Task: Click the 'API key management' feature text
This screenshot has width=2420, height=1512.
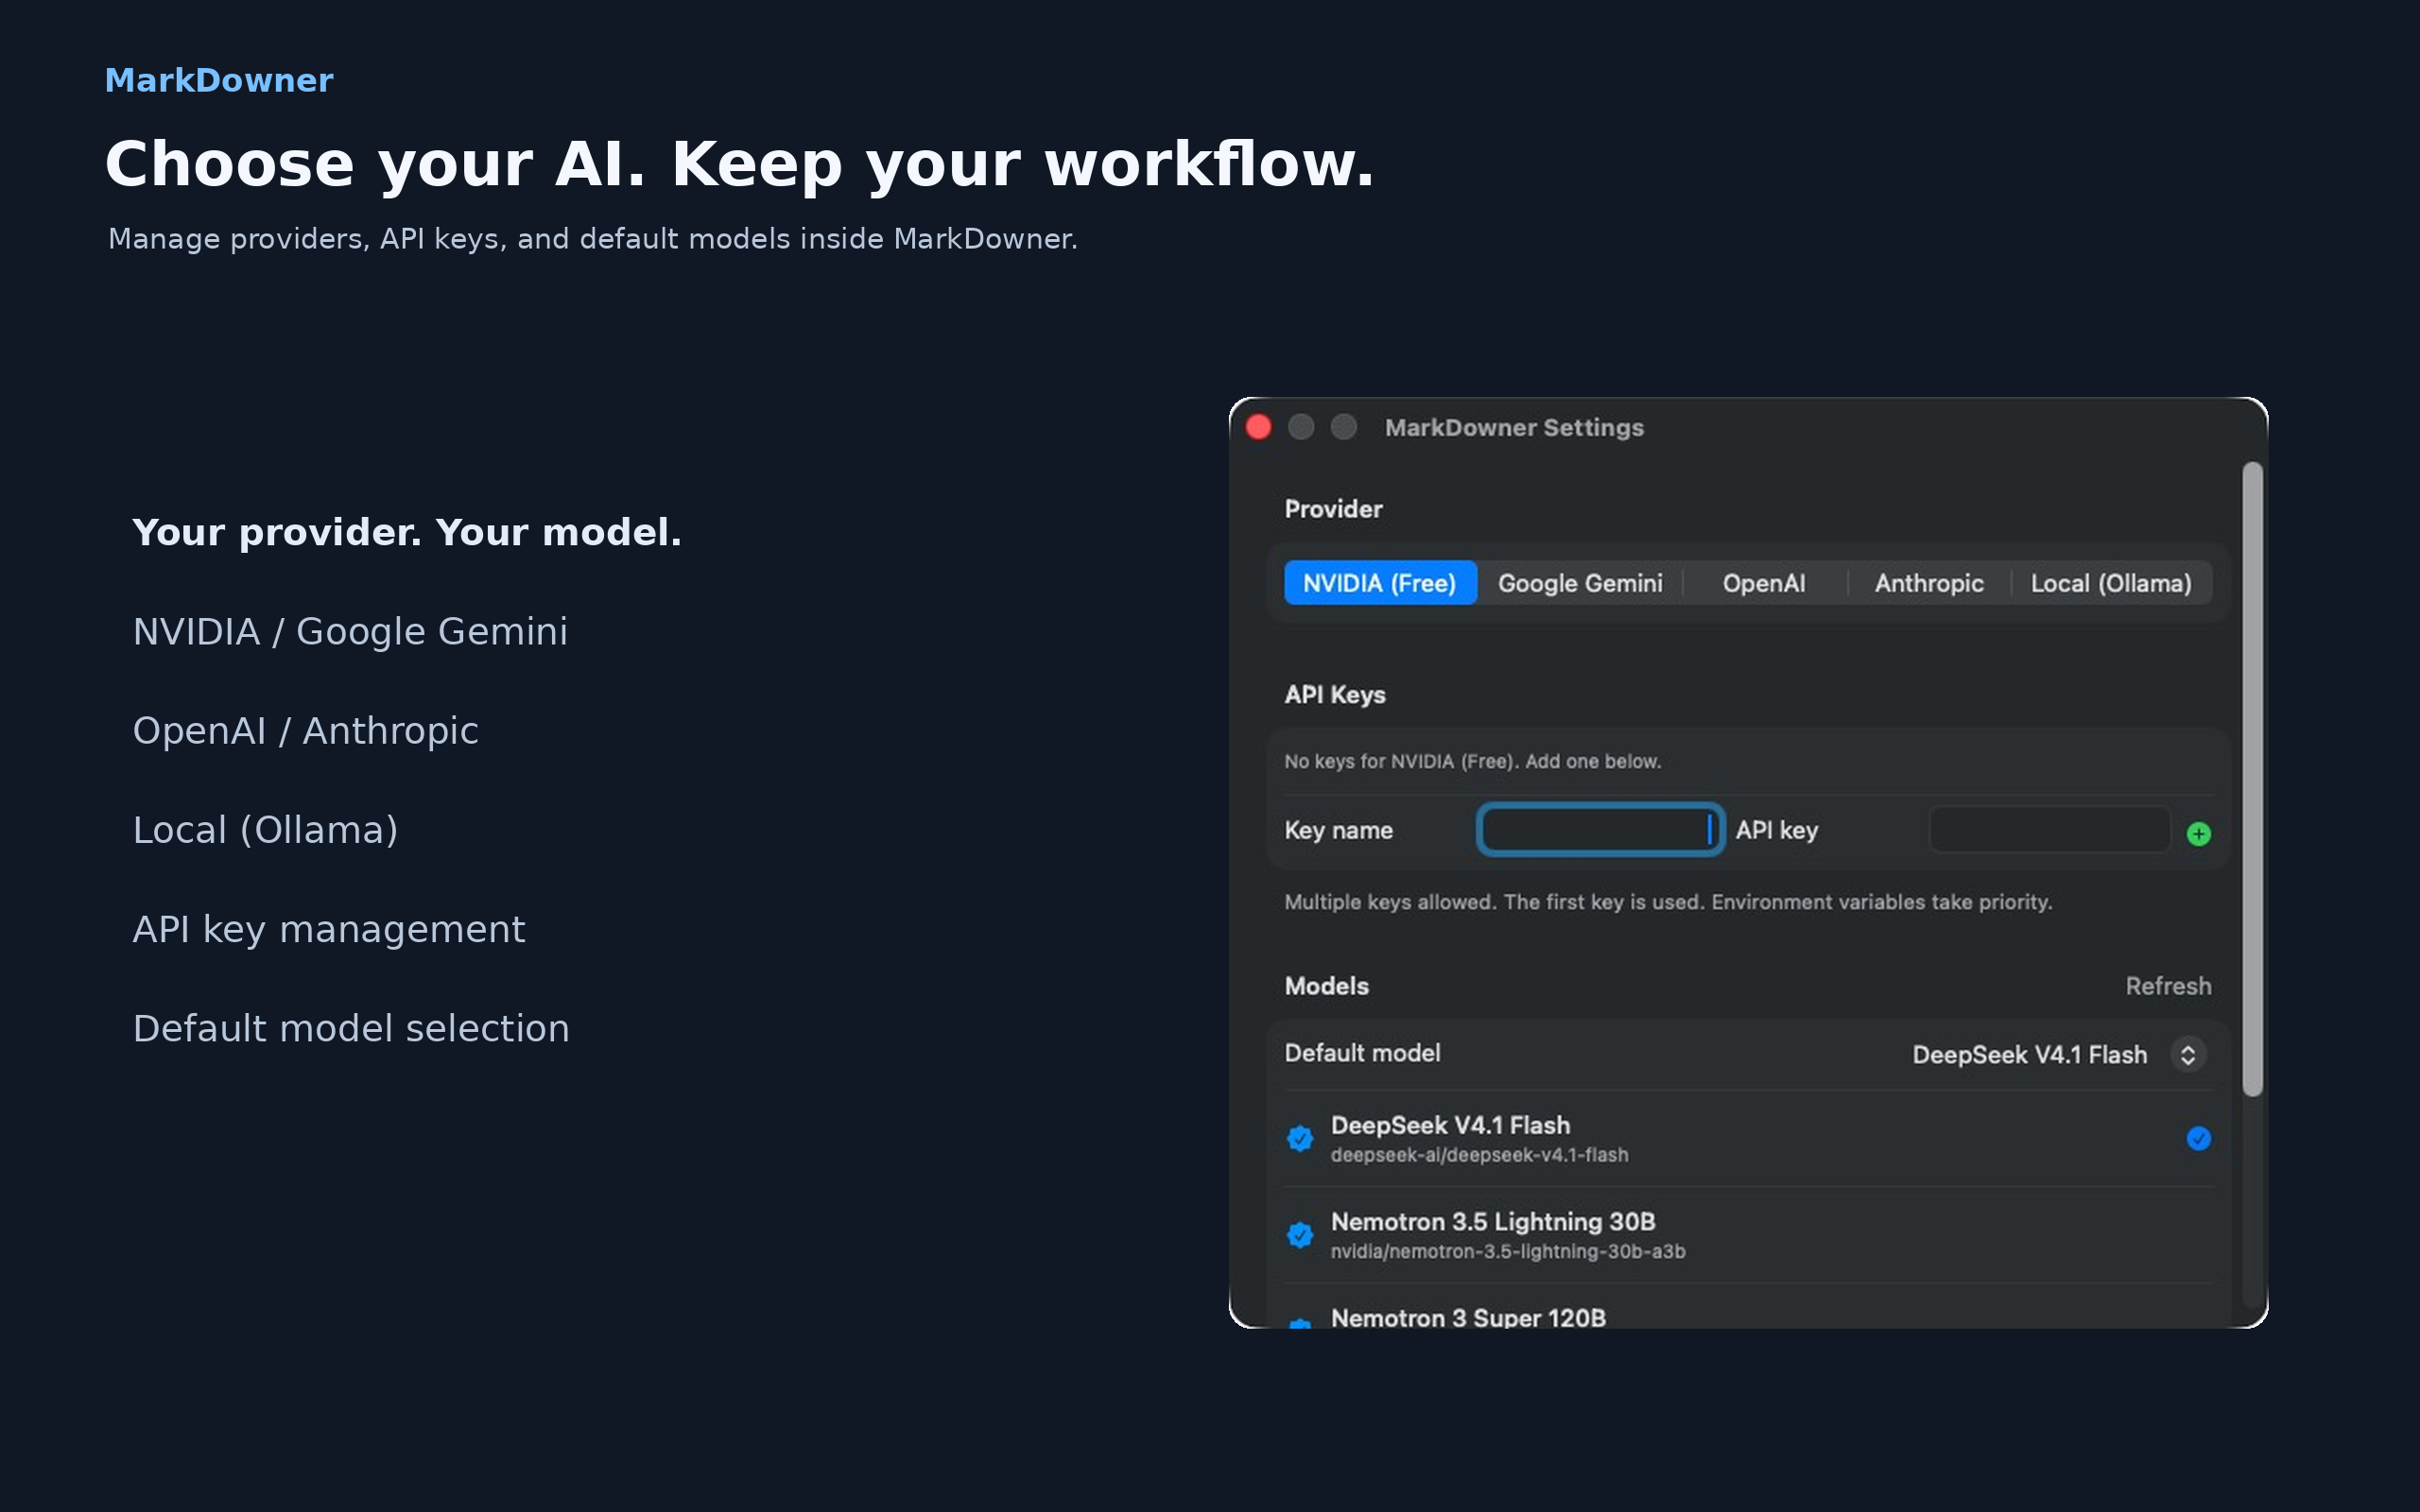Action: [329, 930]
